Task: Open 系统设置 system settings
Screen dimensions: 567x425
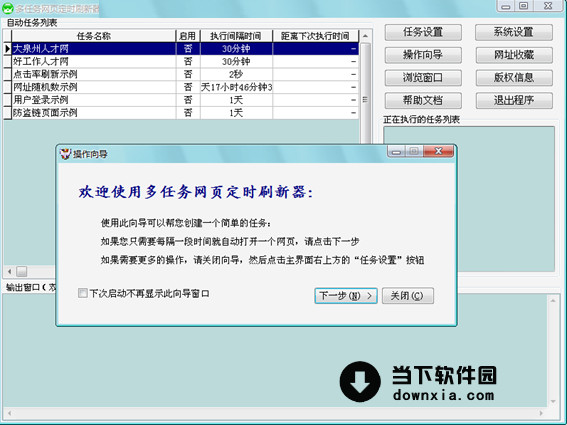Action: point(514,32)
